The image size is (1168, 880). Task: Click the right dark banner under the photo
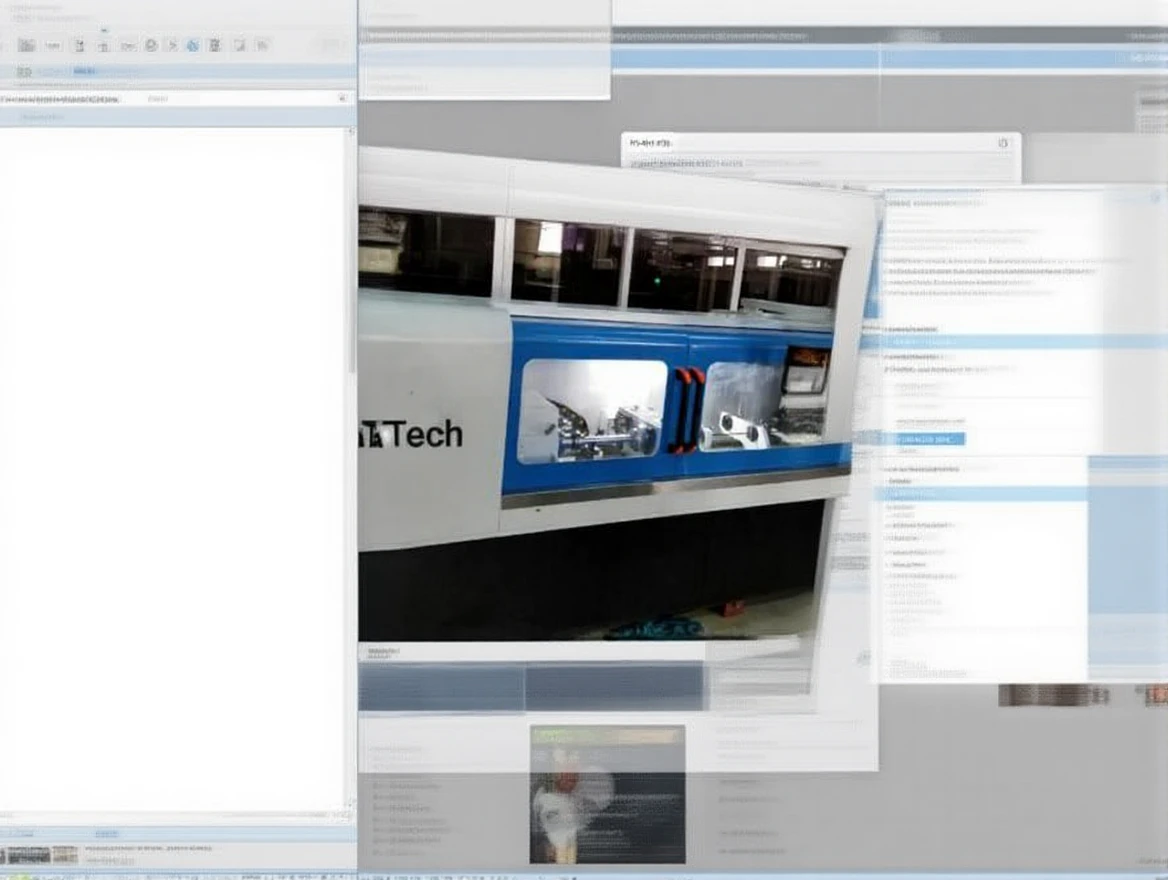click(x=614, y=688)
